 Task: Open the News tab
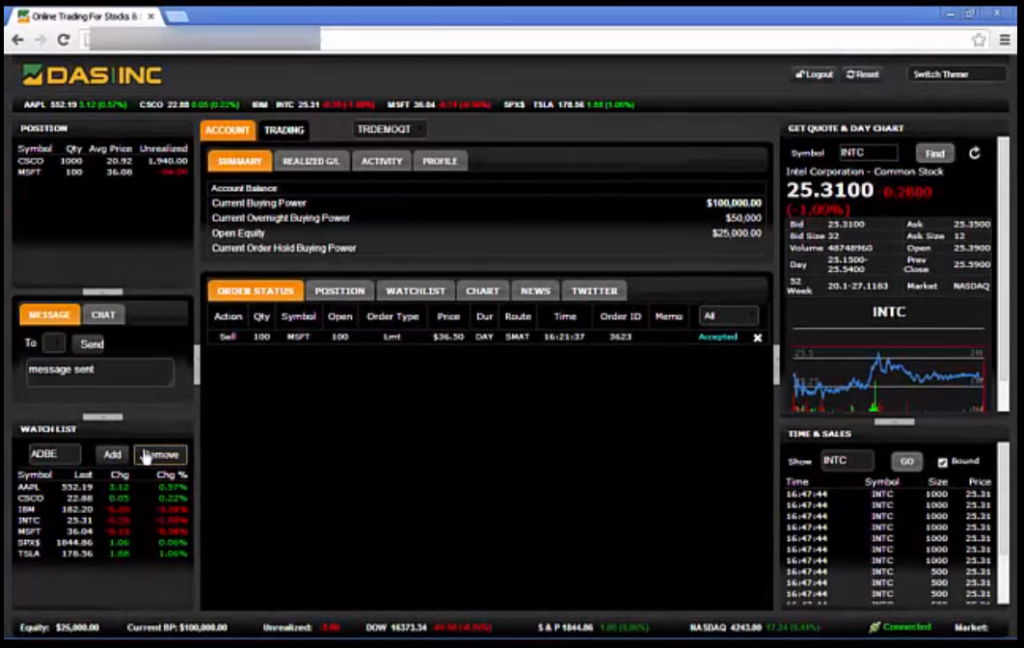click(x=536, y=291)
